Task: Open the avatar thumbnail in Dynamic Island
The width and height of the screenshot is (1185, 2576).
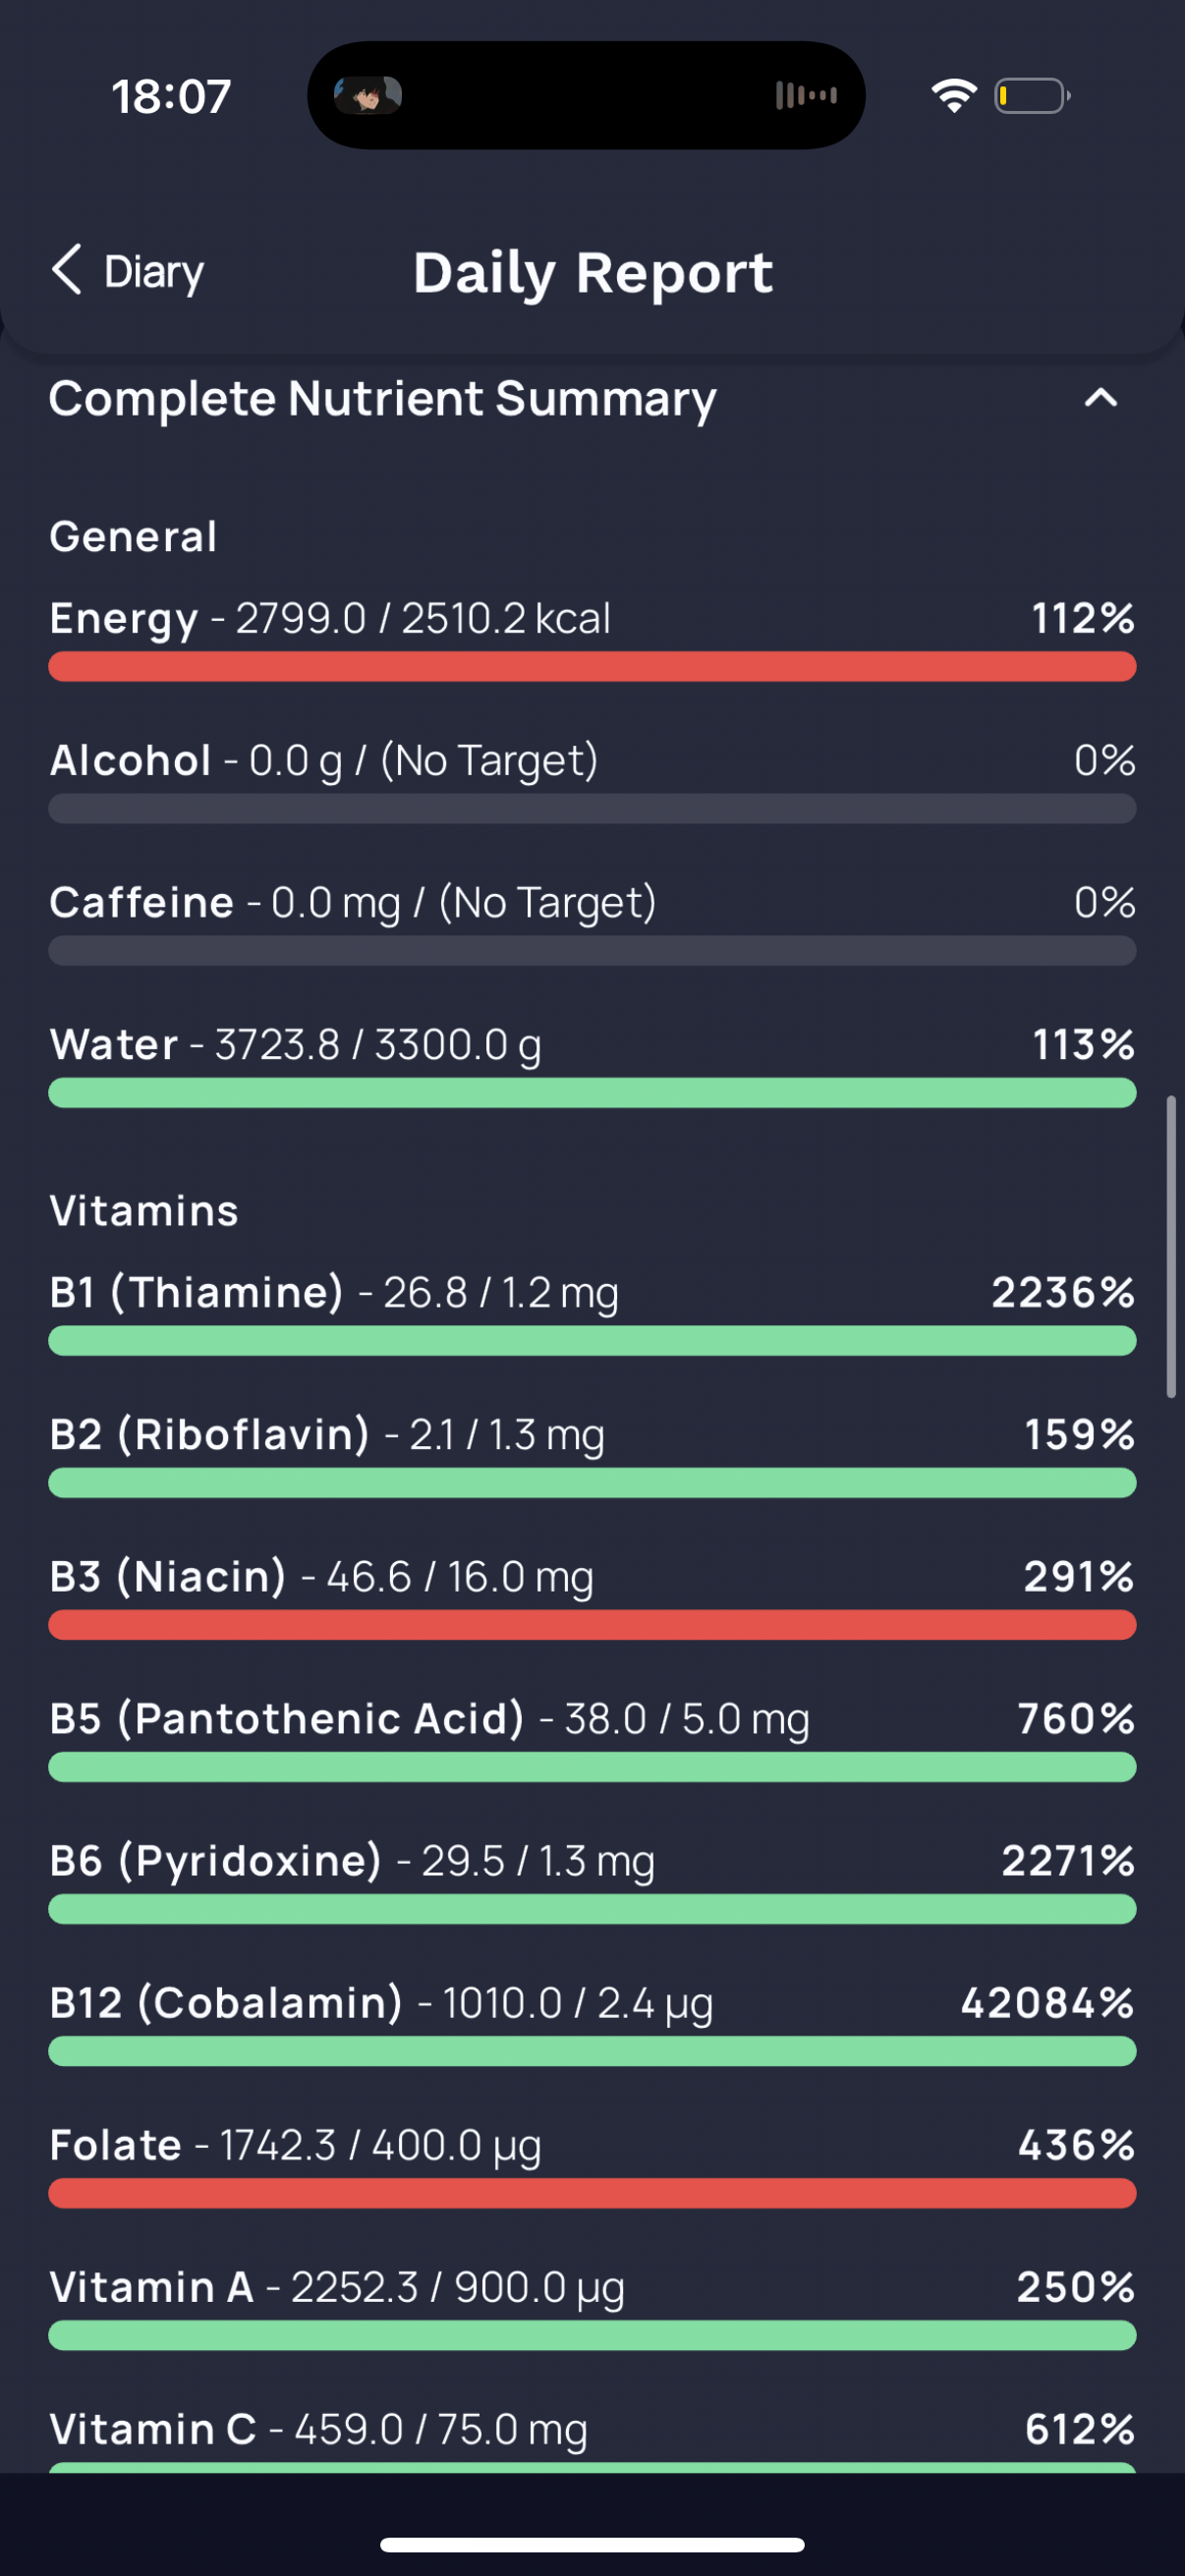Action: click(367, 96)
